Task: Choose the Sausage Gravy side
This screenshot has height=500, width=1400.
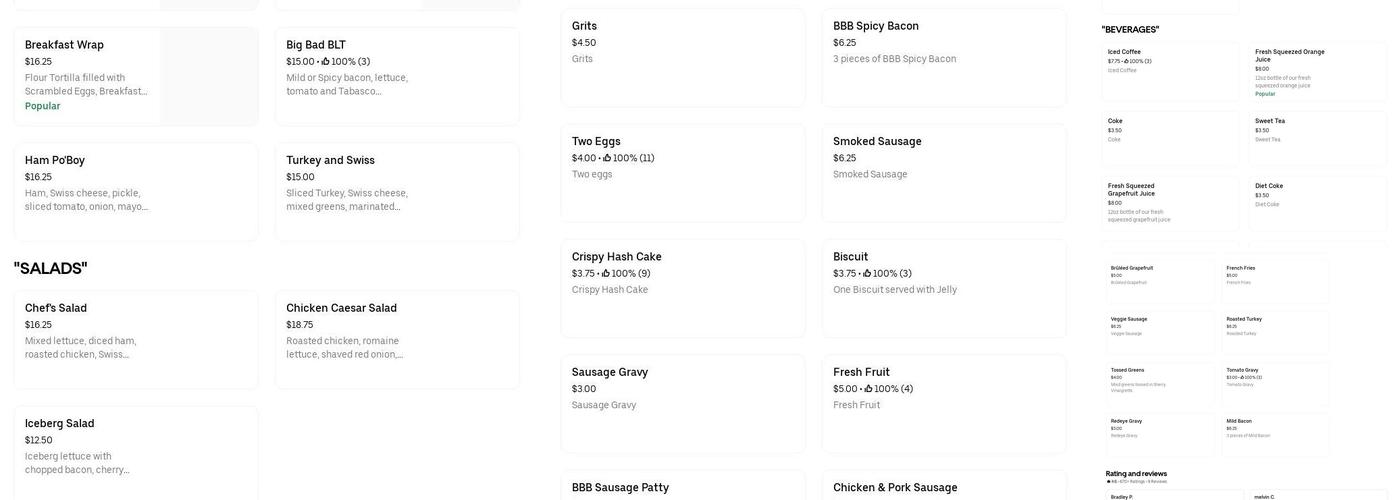Action: (x=683, y=404)
